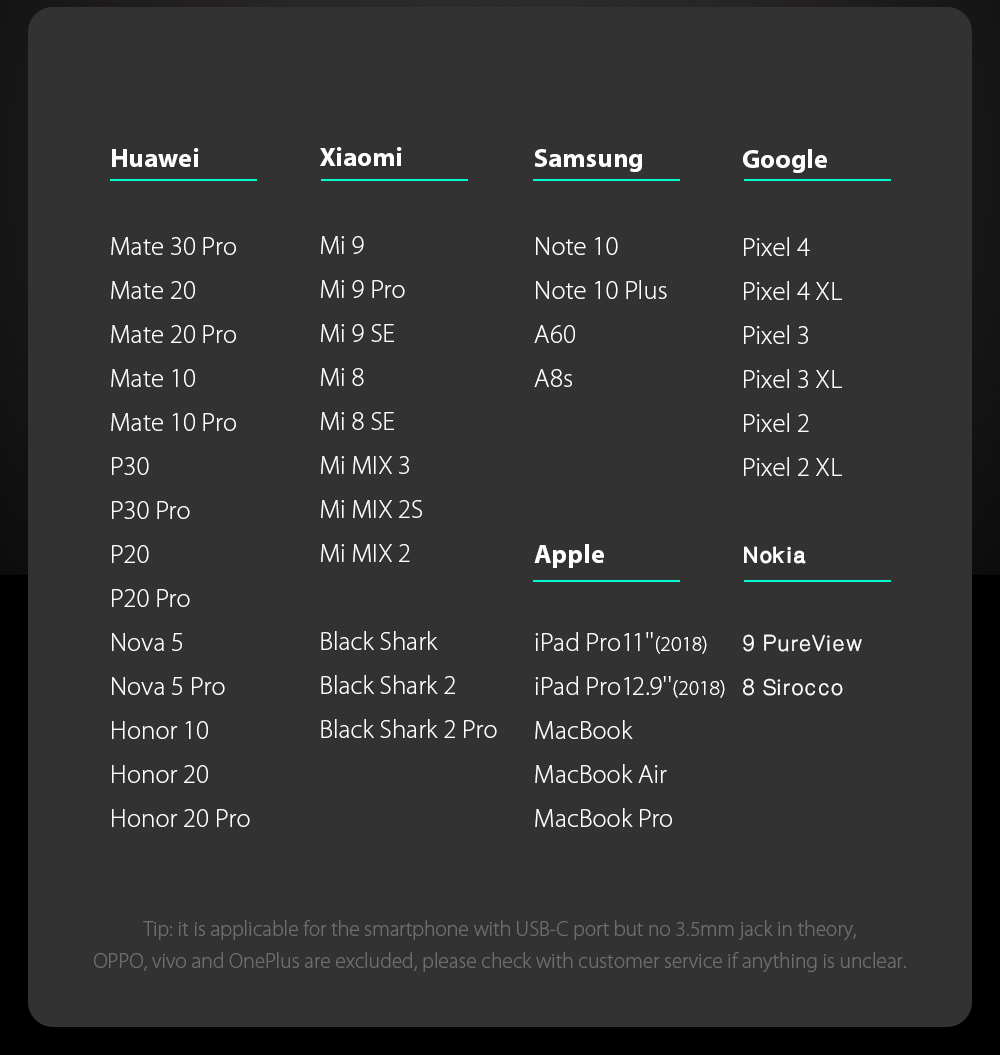Select Pixel 2 XL entry
1000x1055 pixels.
[792, 468]
